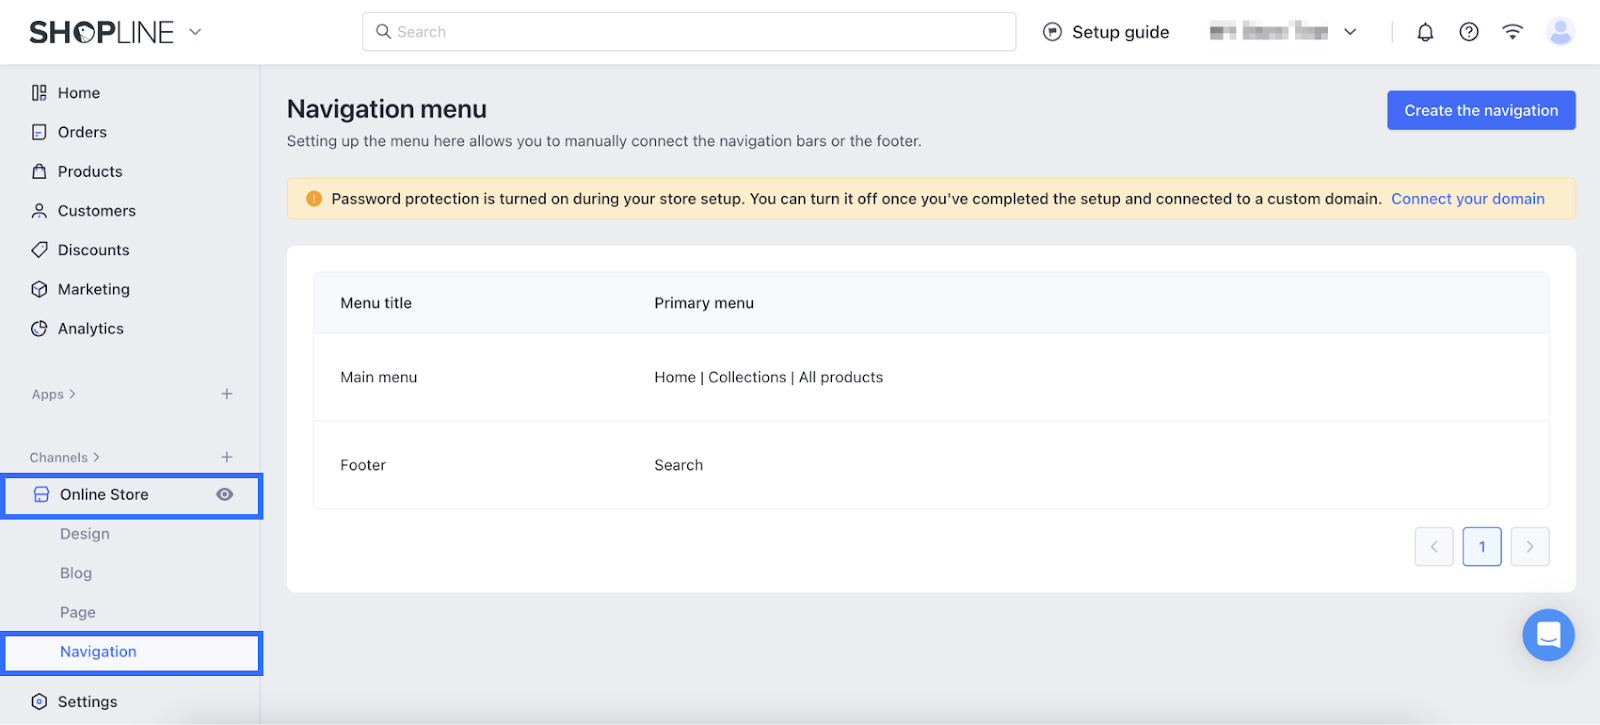
Task: Click the orange warning icon in banner
Action: [x=314, y=199]
